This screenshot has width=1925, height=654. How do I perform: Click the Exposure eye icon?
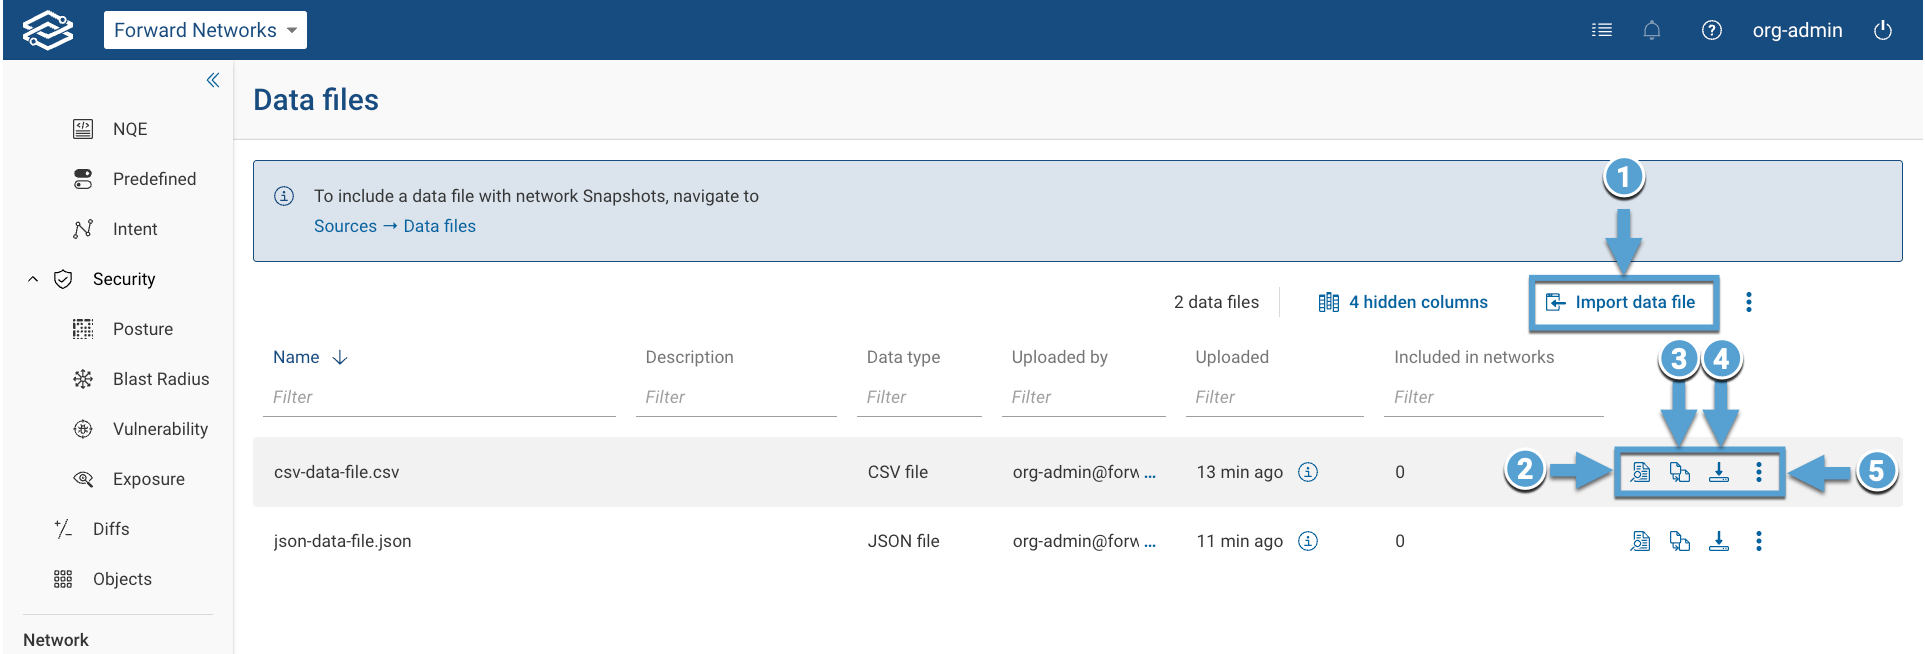coord(83,479)
